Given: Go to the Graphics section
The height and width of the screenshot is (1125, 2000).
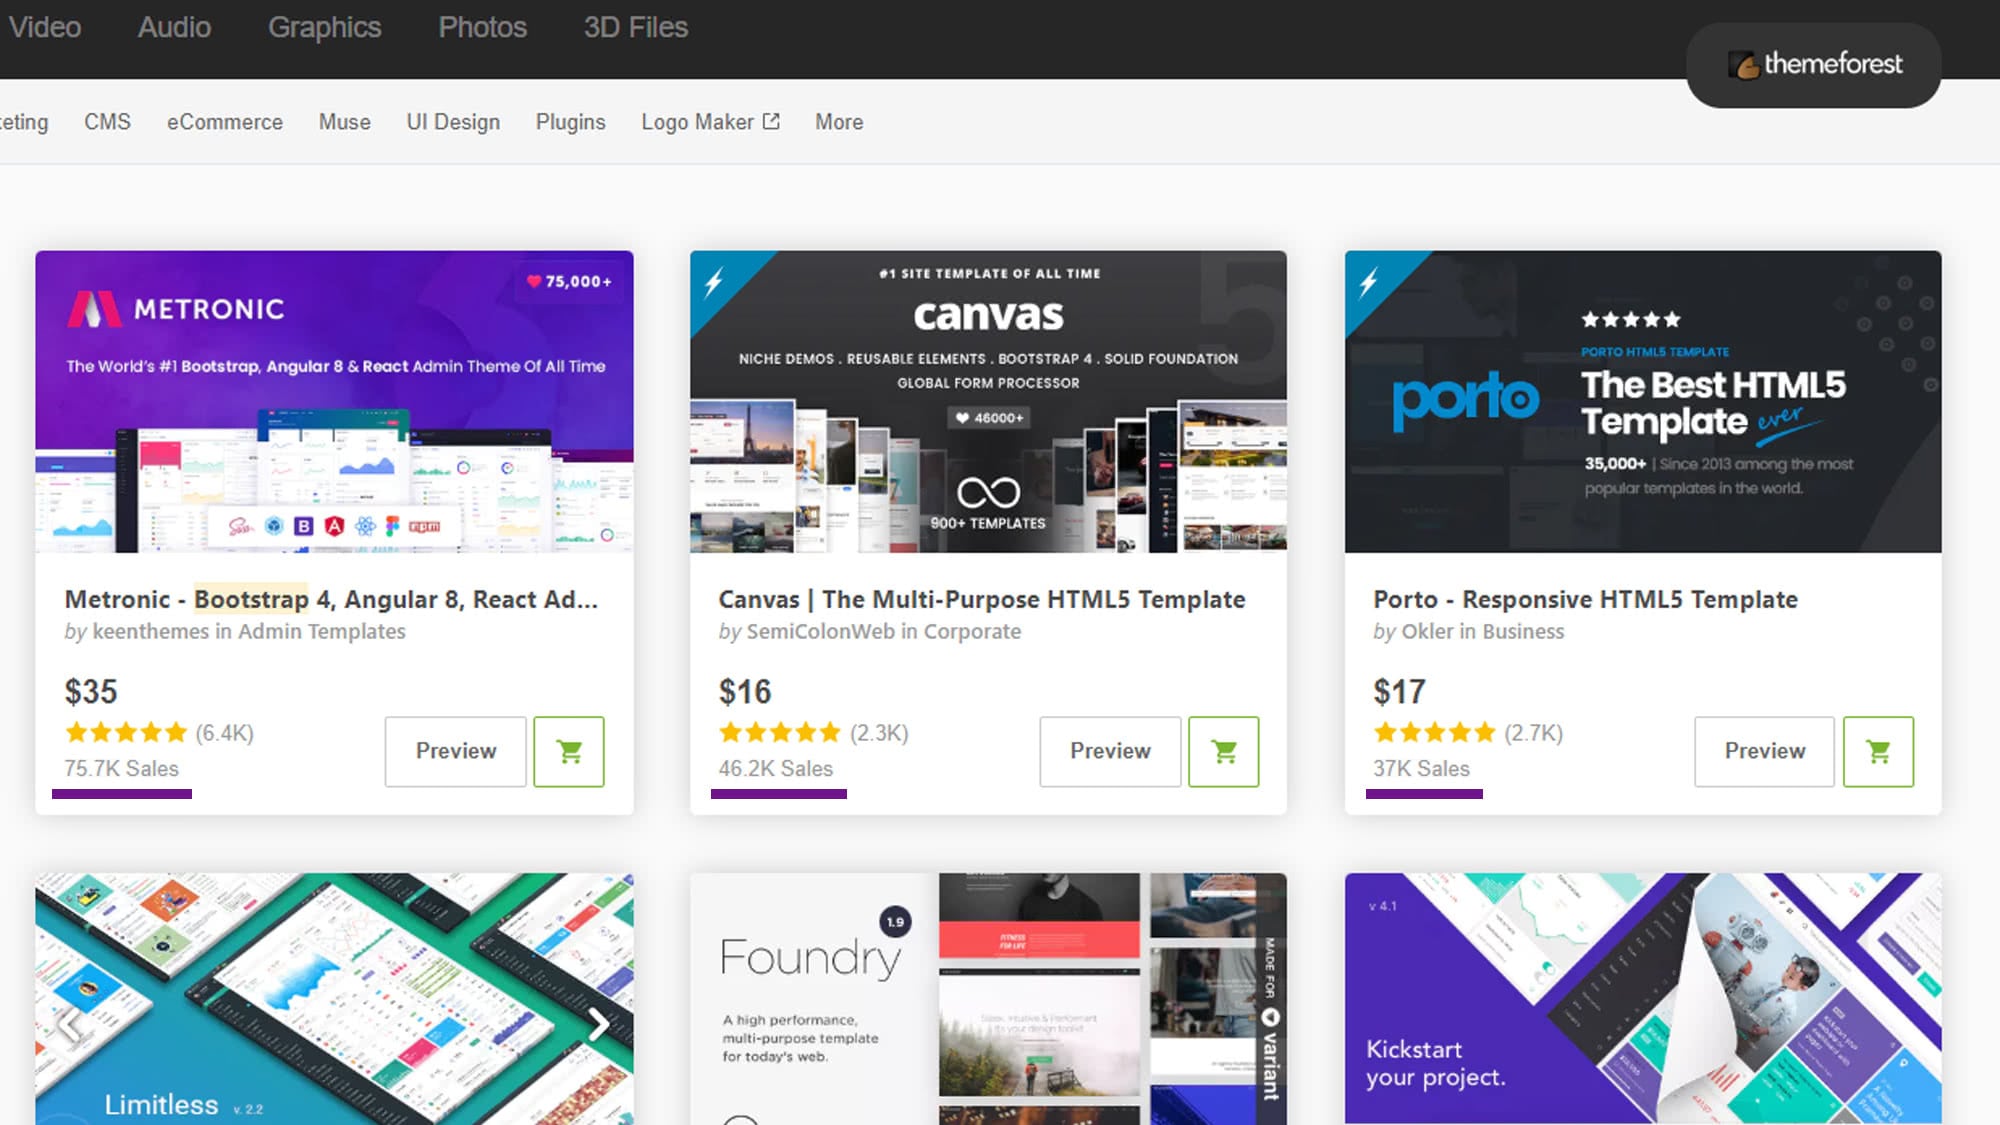Looking at the screenshot, I should click(324, 27).
